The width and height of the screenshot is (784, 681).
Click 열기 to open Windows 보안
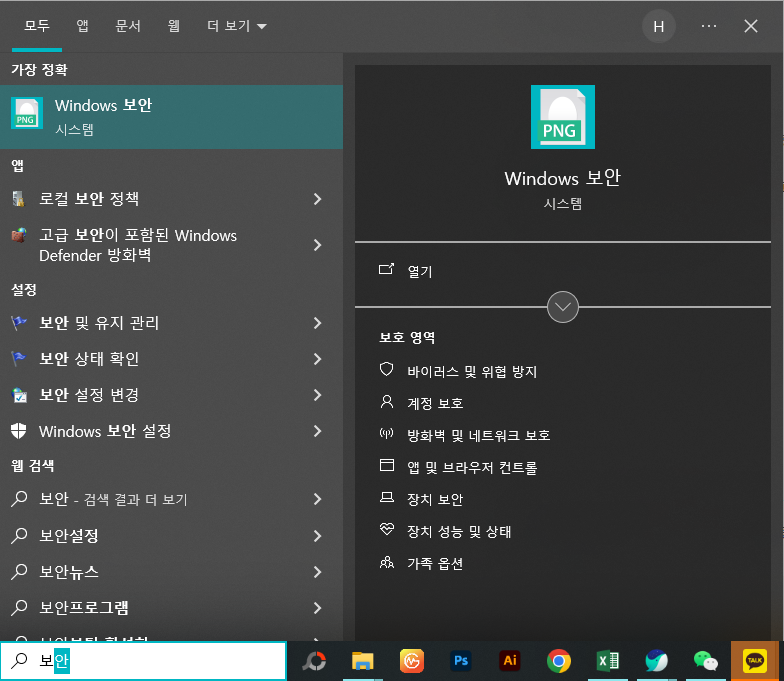coord(420,272)
